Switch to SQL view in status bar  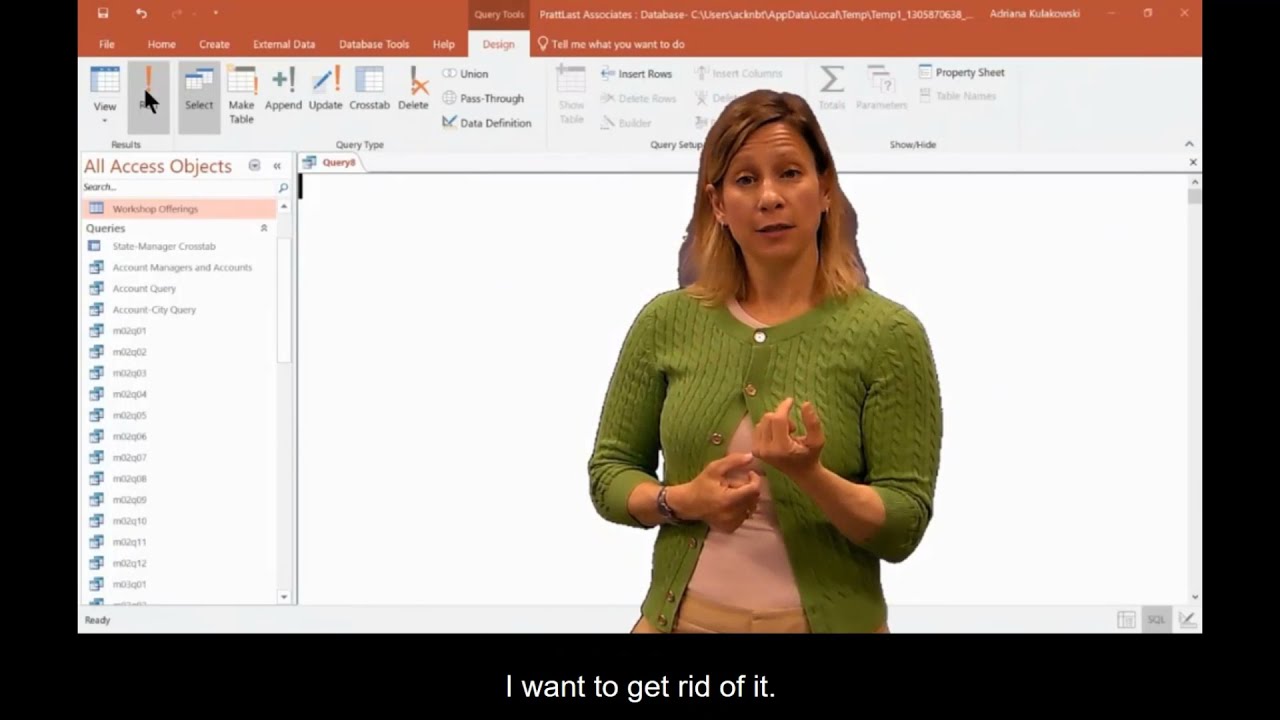[1156, 620]
